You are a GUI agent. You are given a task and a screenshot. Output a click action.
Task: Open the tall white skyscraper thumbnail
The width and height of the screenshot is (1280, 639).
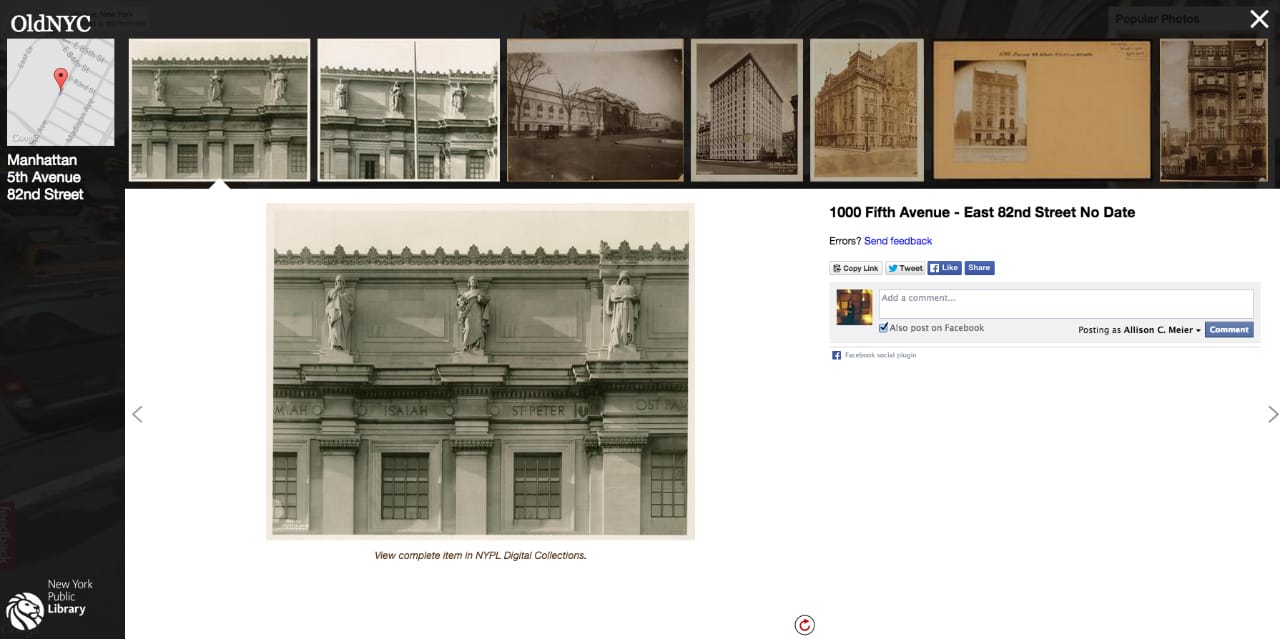[746, 110]
